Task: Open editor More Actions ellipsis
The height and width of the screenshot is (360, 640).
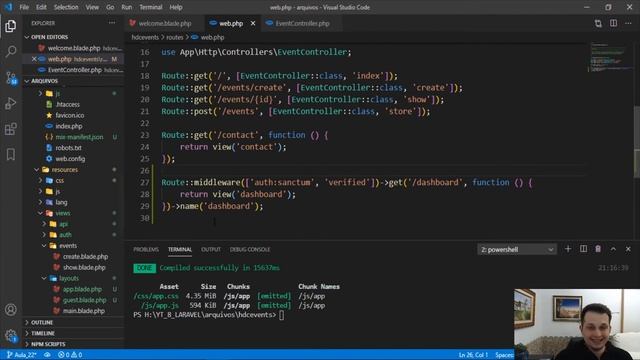Action: point(628,23)
